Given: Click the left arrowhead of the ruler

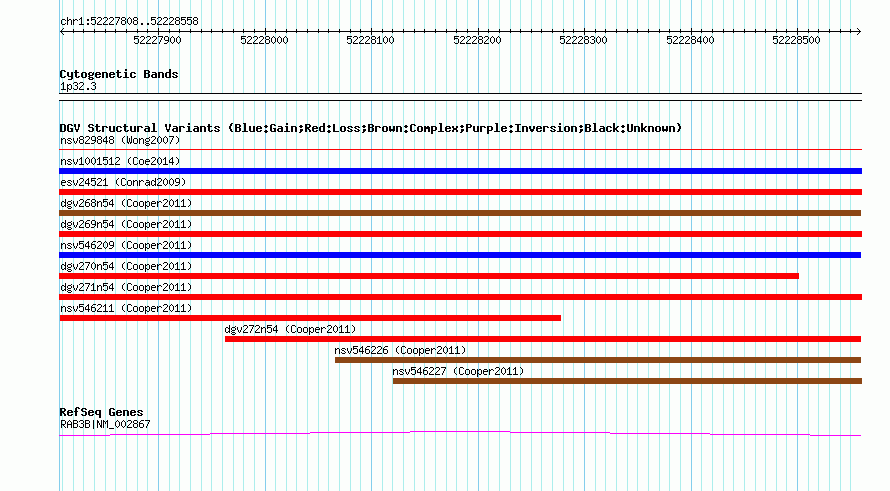Looking at the screenshot, I should (62, 32).
